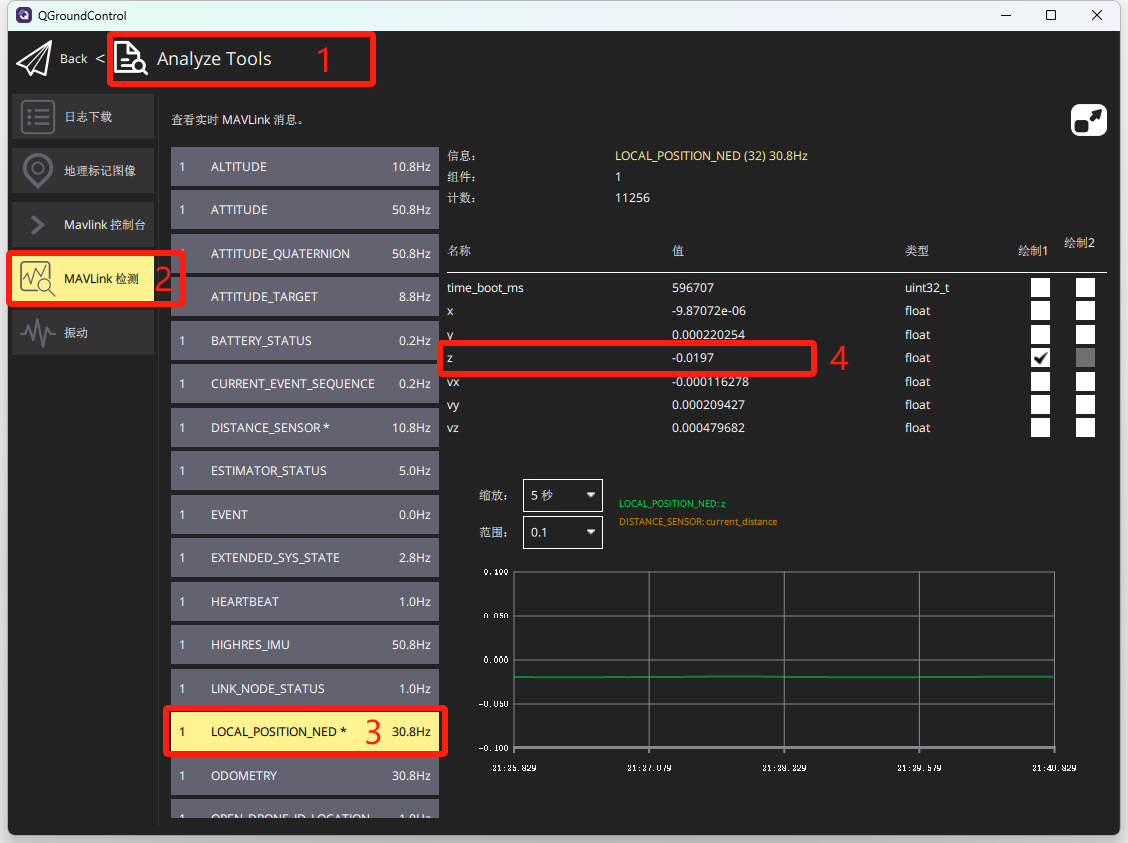Image resolution: width=1128 pixels, height=843 pixels.
Task: Select the HIGHRES_IMU message
Action: [x=305, y=645]
